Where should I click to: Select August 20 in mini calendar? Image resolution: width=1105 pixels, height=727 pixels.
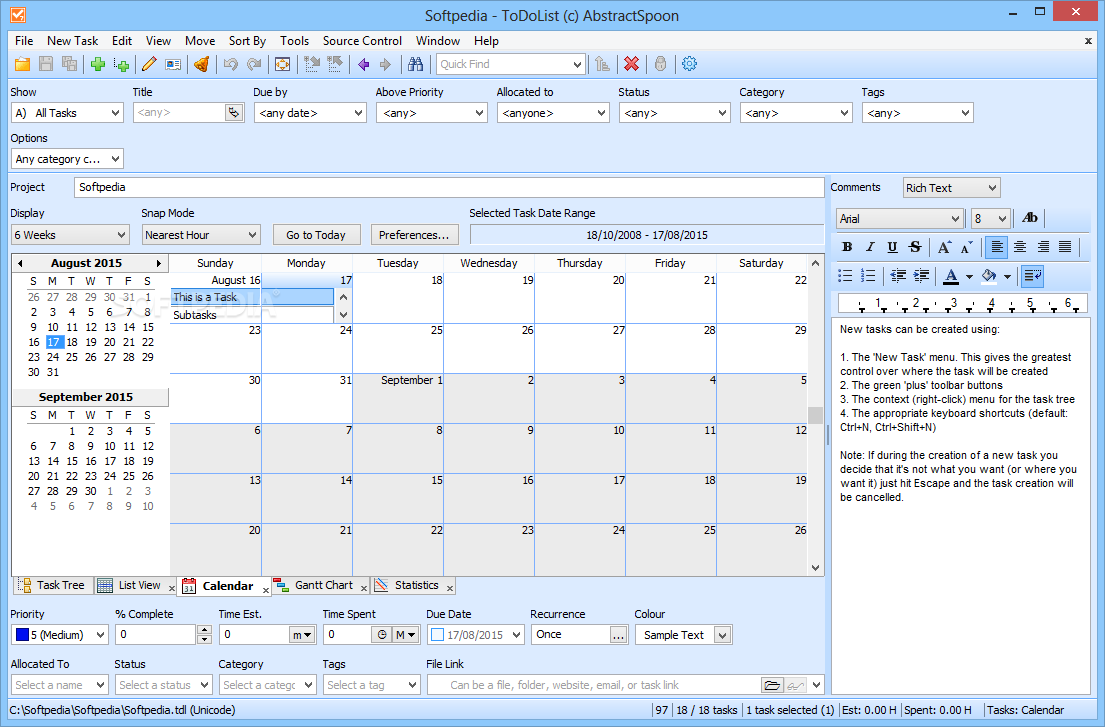[110, 342]
